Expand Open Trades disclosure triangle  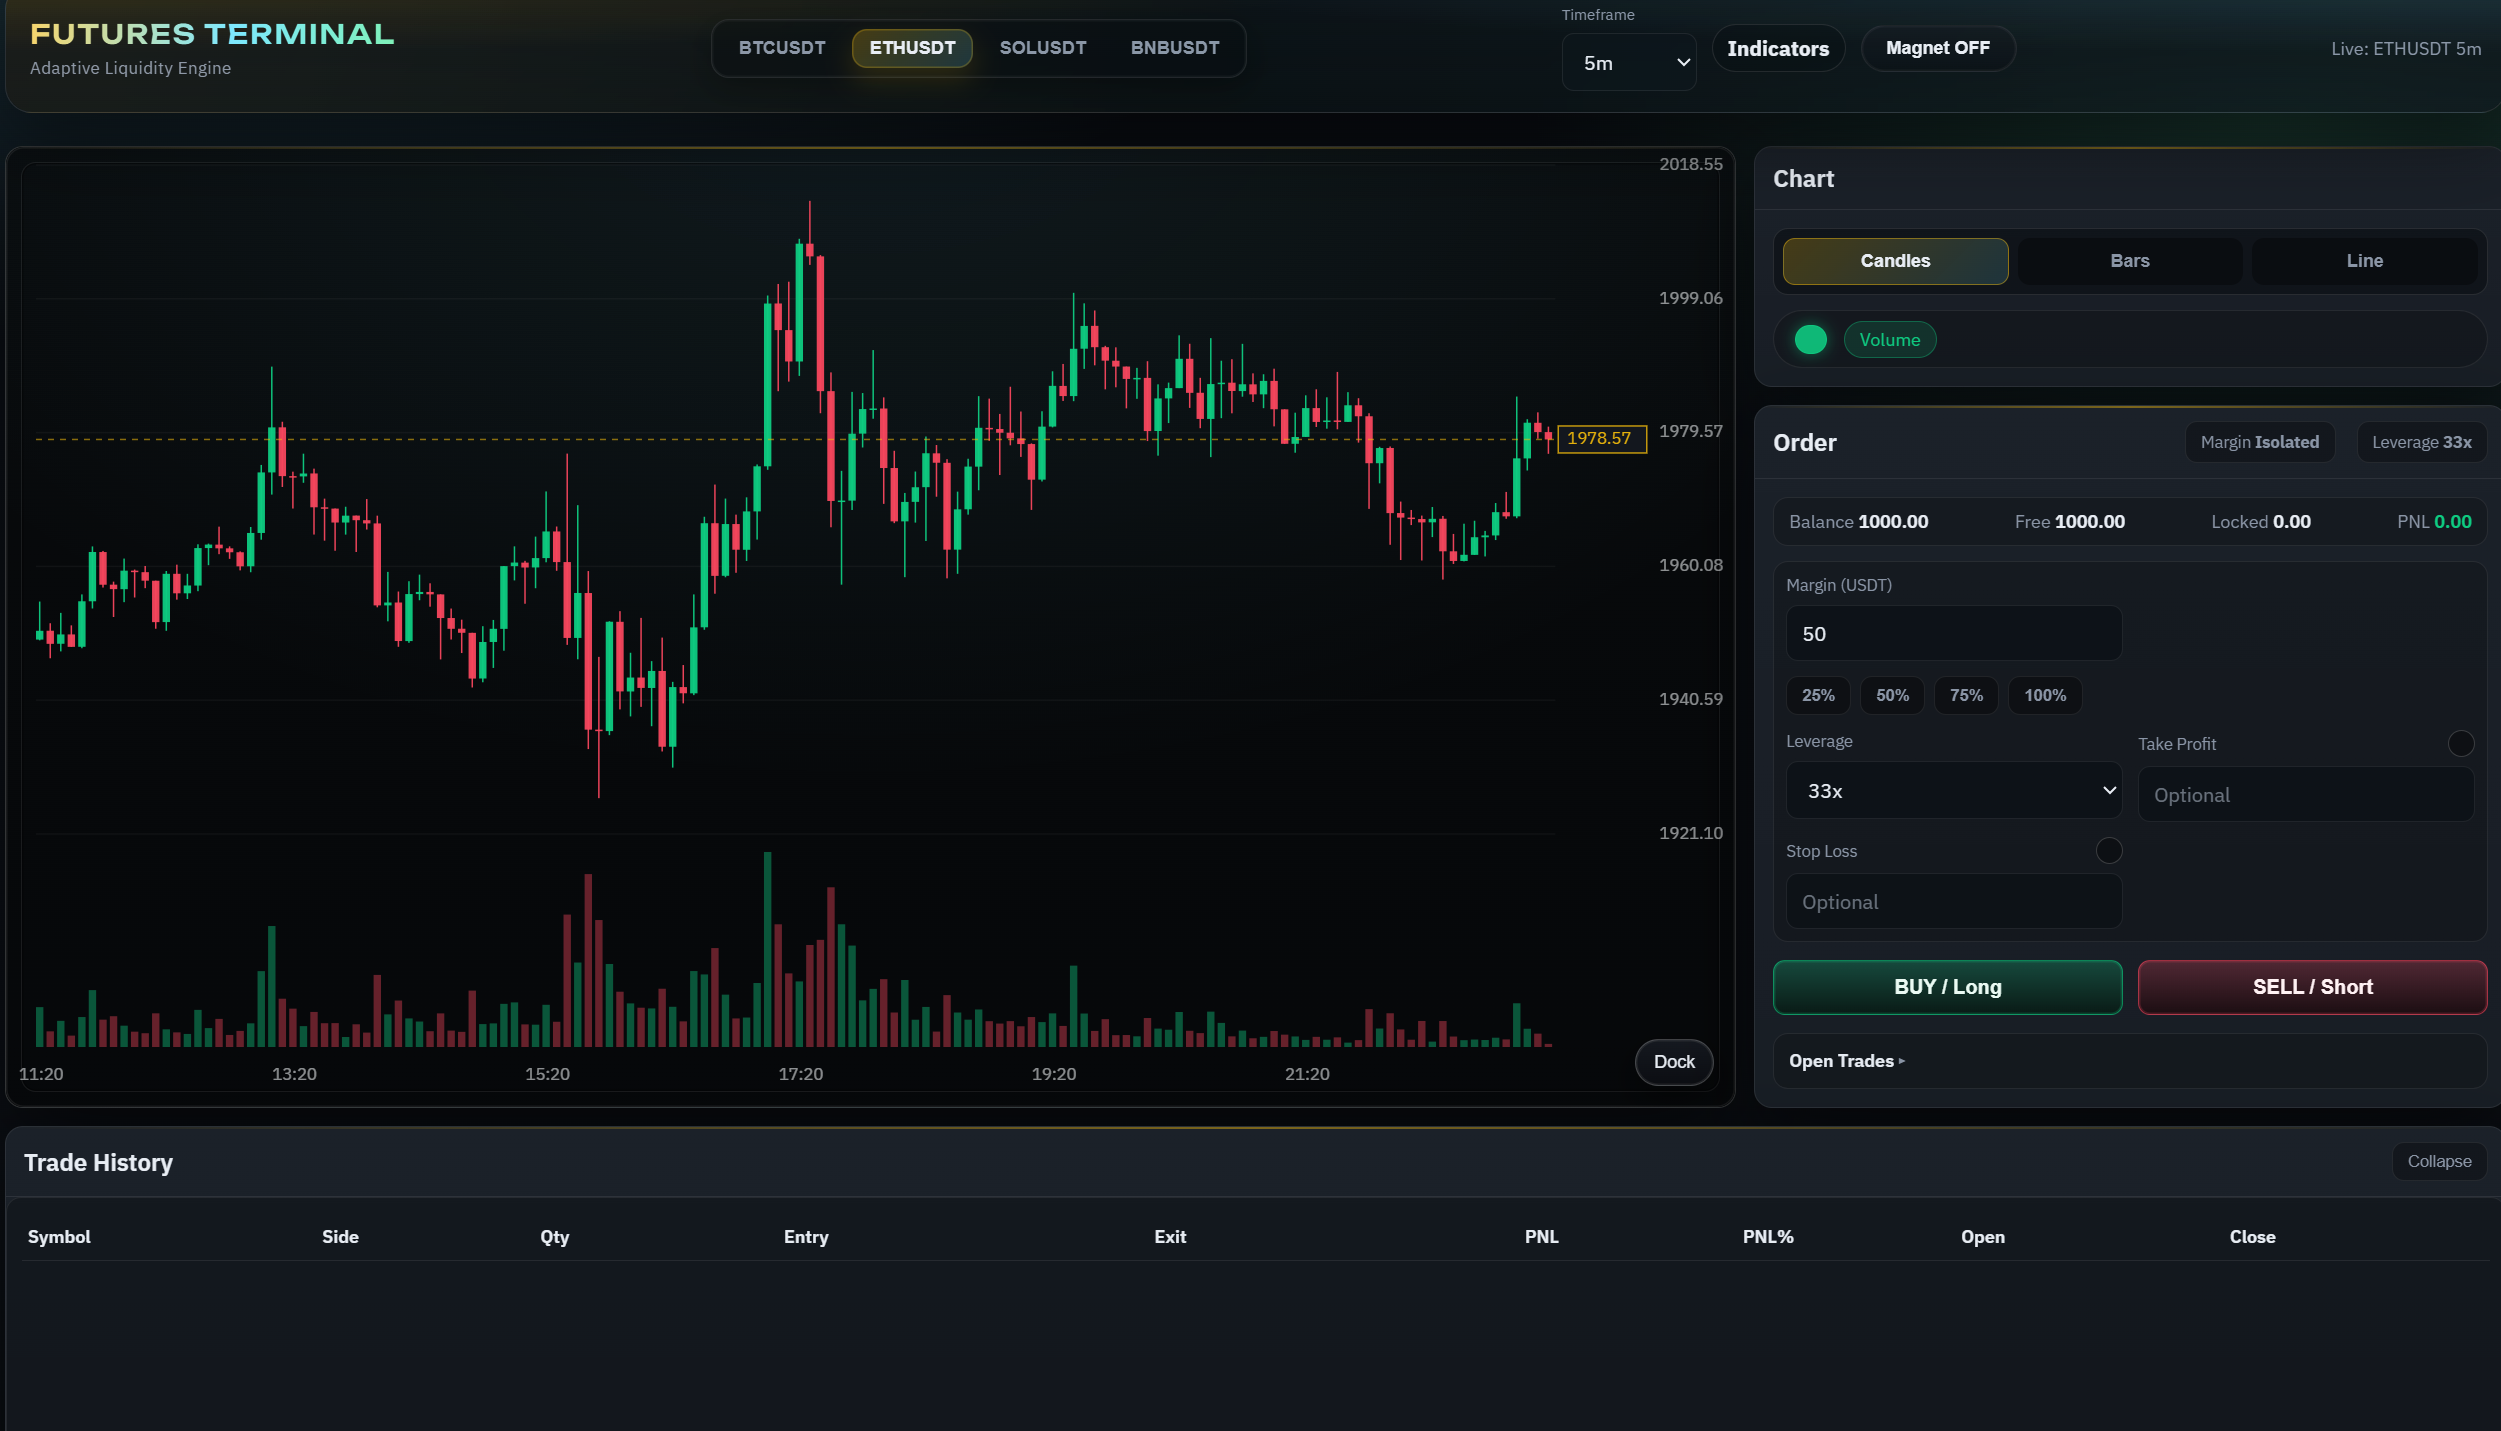coord(1901,1061)
